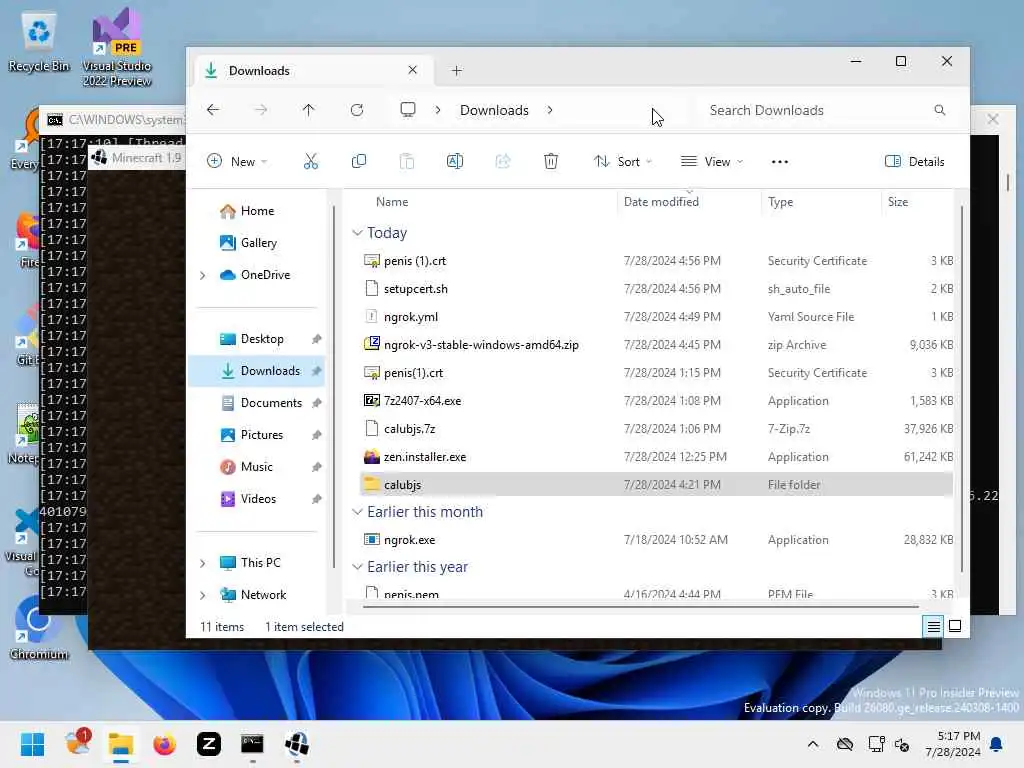Click the file list vertical scrollbar
Viewport: 1024px width, 768px height.
coord(961,389)
